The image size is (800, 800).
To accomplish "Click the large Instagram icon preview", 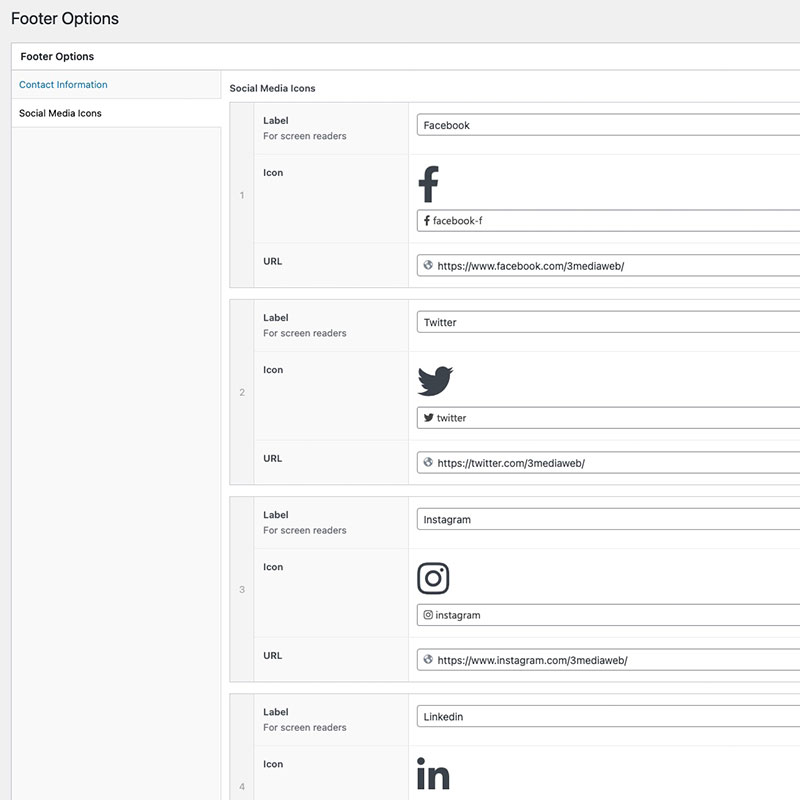I will coord(433,578).
